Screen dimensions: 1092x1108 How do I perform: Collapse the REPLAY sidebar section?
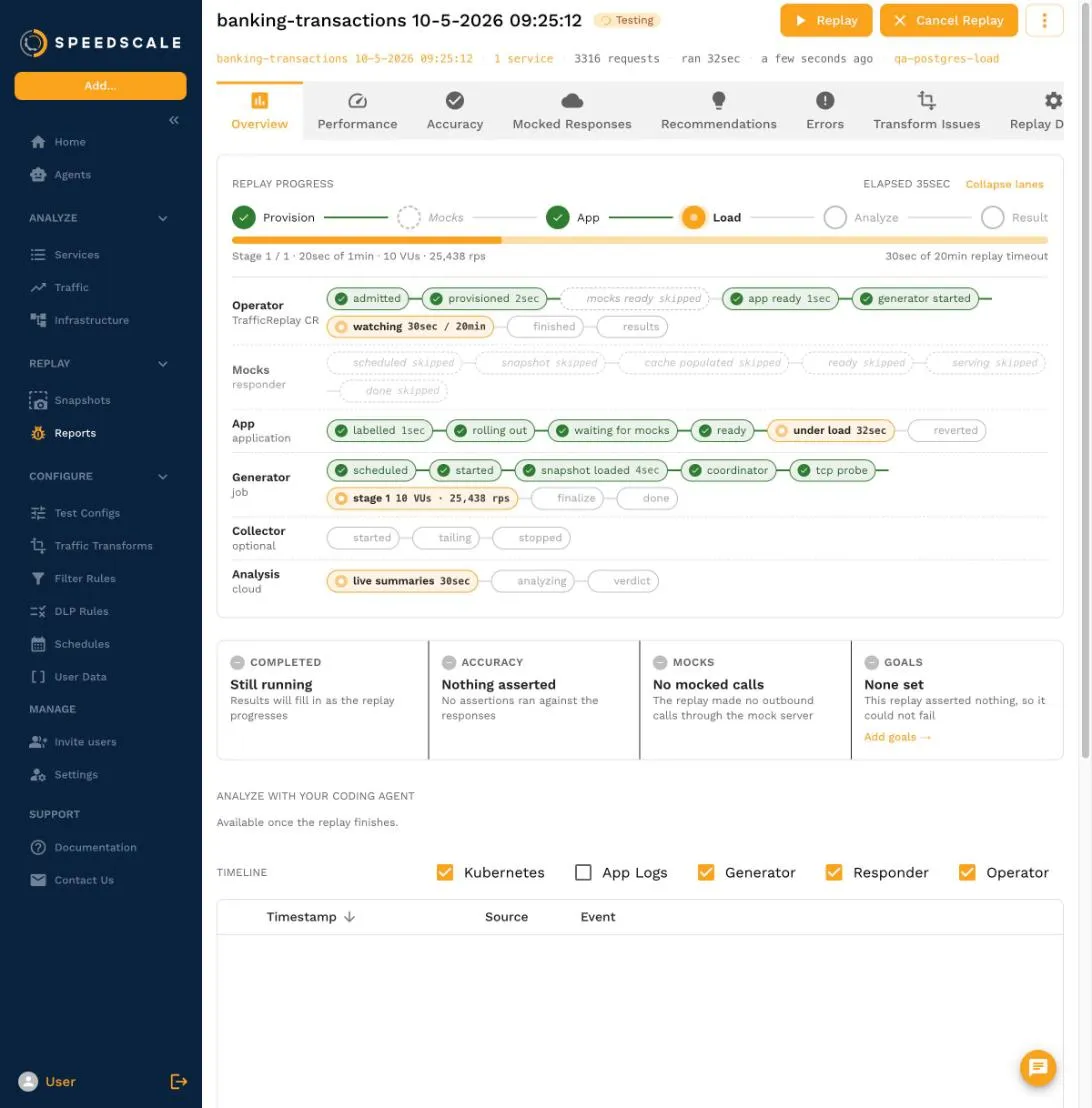[x=163, y=364]
